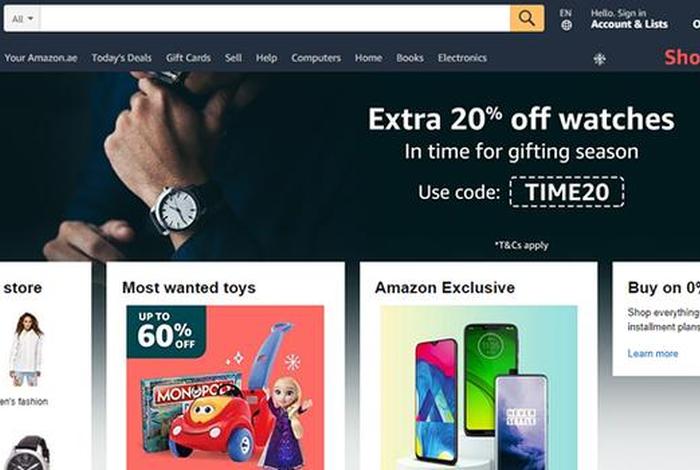Select the Books nav link
Image resolution: width=700 pixels, height=470 pixels.
point(410,58)
